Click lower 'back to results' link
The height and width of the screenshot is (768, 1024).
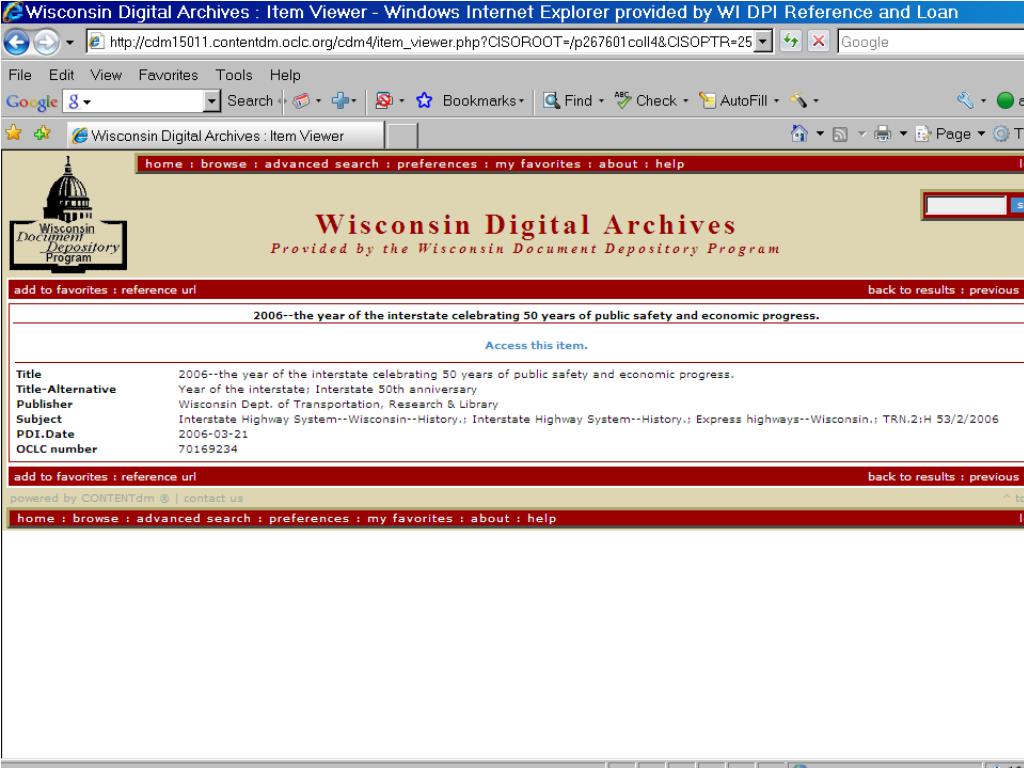tap(911, 477)
